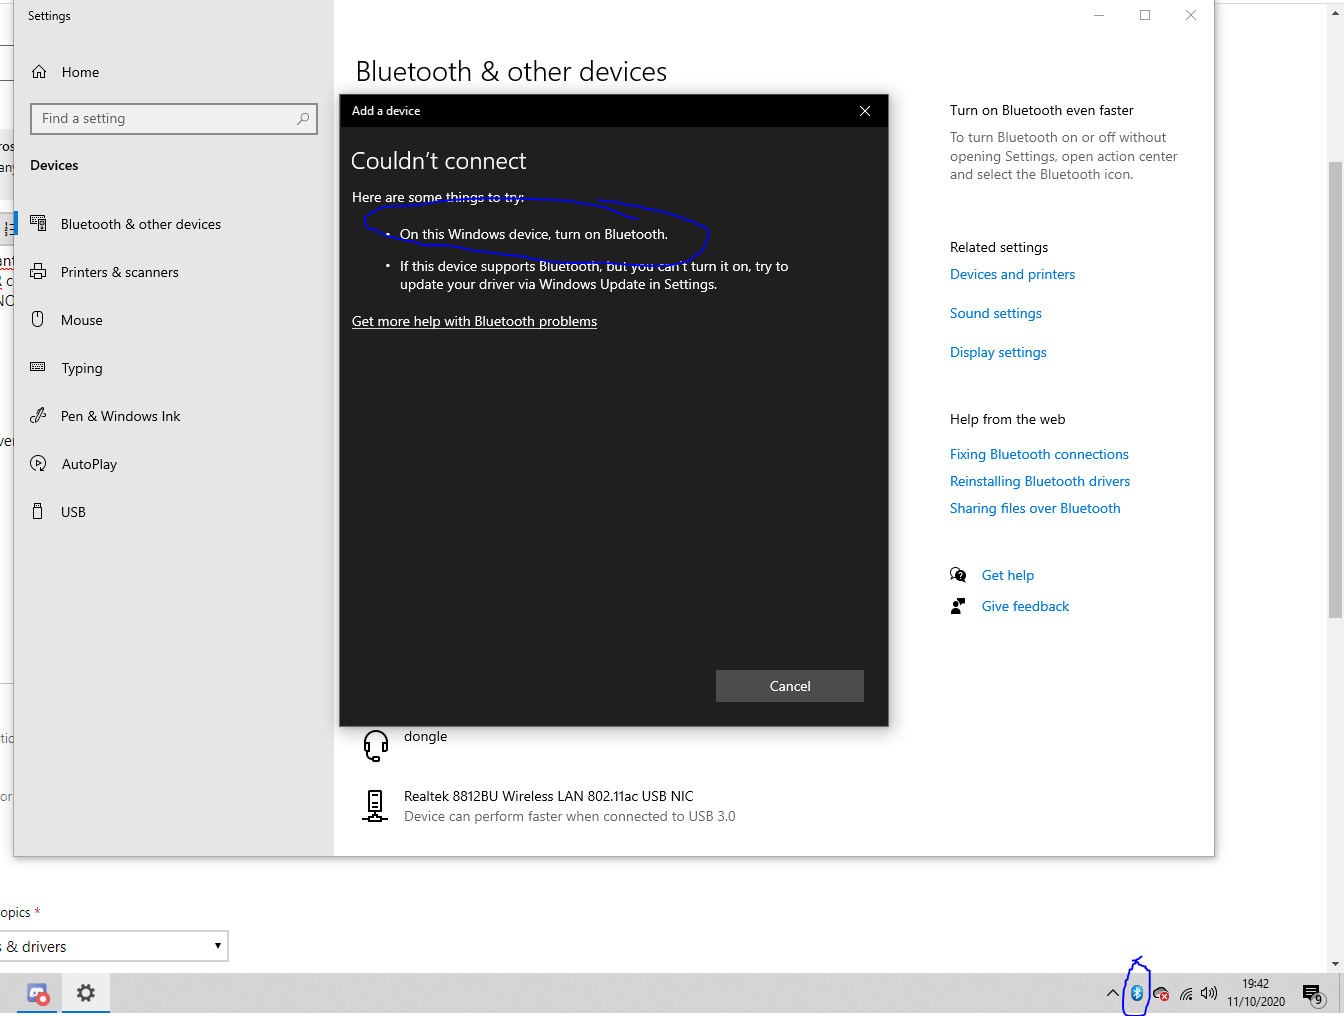Screen dimensions: 1344x1016
Task: Click the scrollbar down arrow on background page
Action: (x=1335, y=964)
